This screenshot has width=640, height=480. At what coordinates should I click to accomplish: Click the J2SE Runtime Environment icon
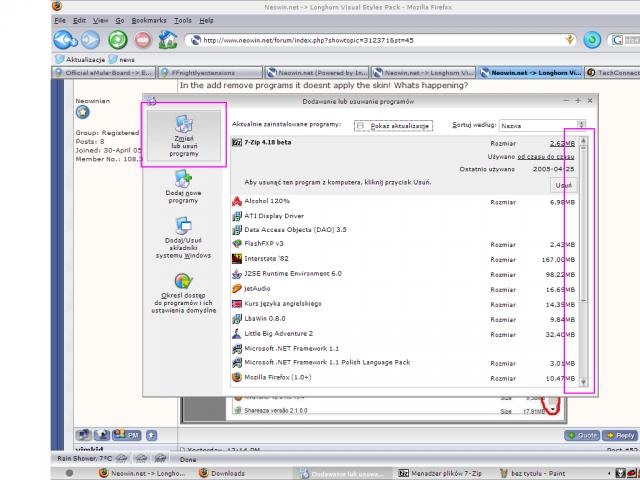(237, 274)
